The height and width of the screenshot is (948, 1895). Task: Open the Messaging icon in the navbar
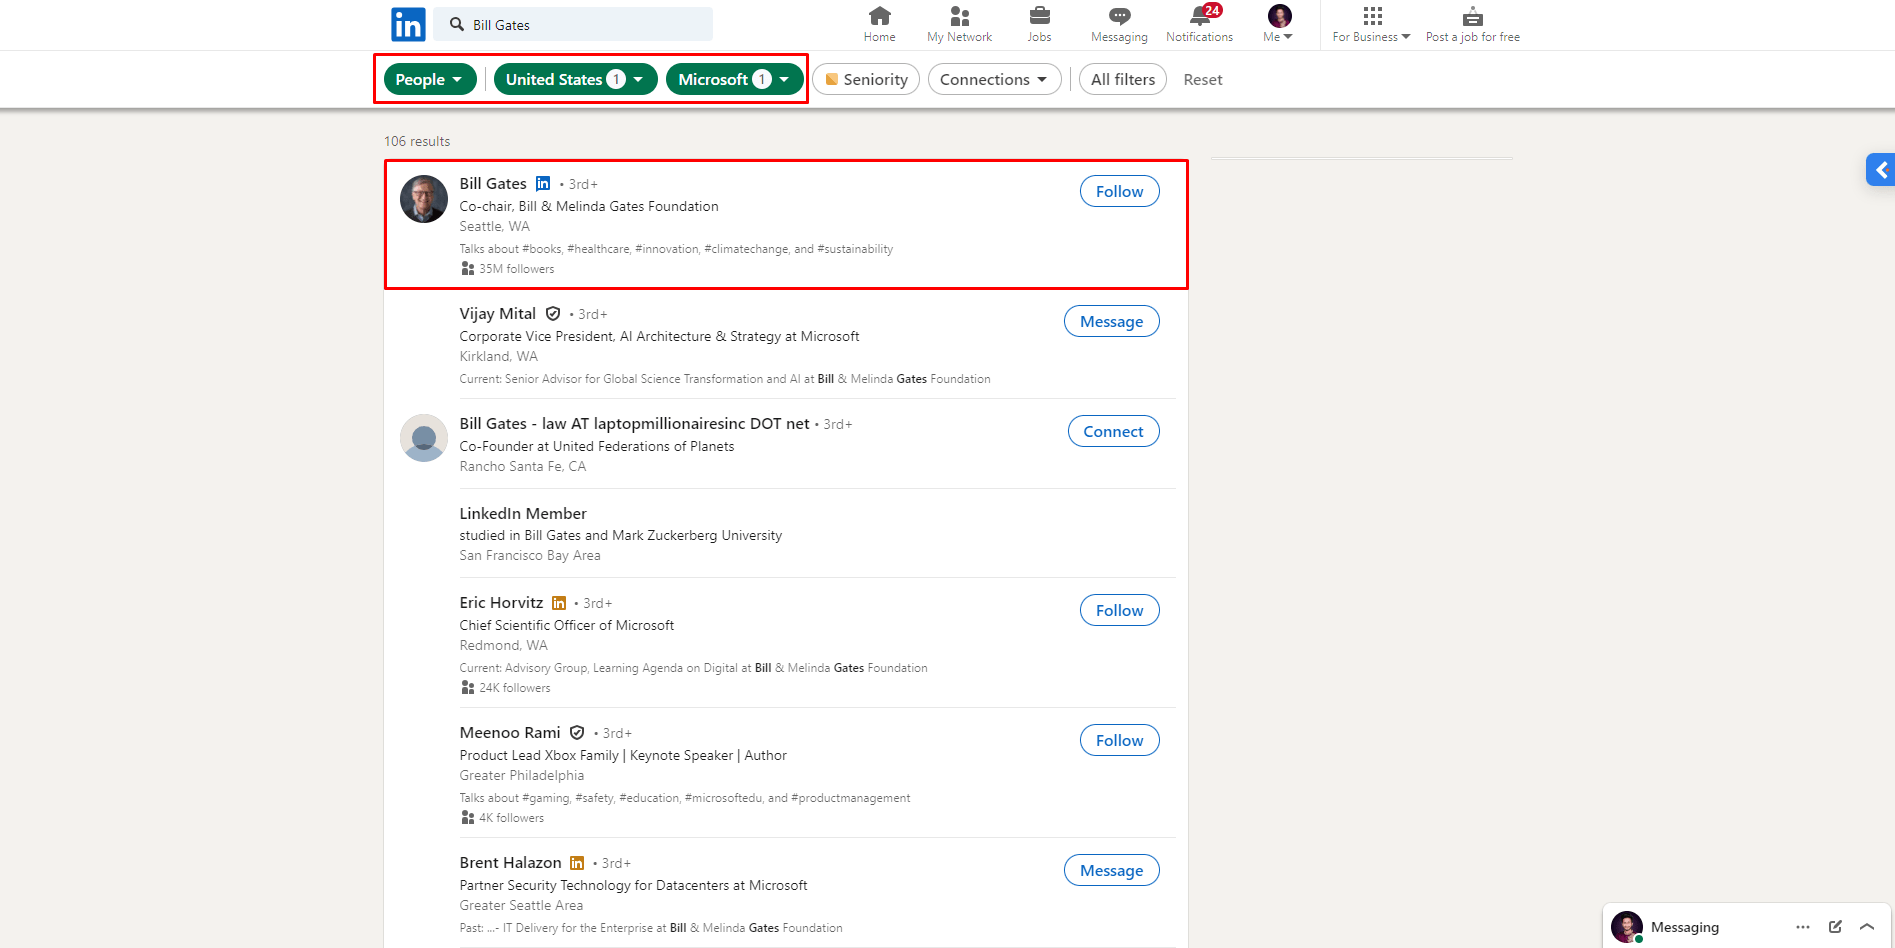point(1118,17)
